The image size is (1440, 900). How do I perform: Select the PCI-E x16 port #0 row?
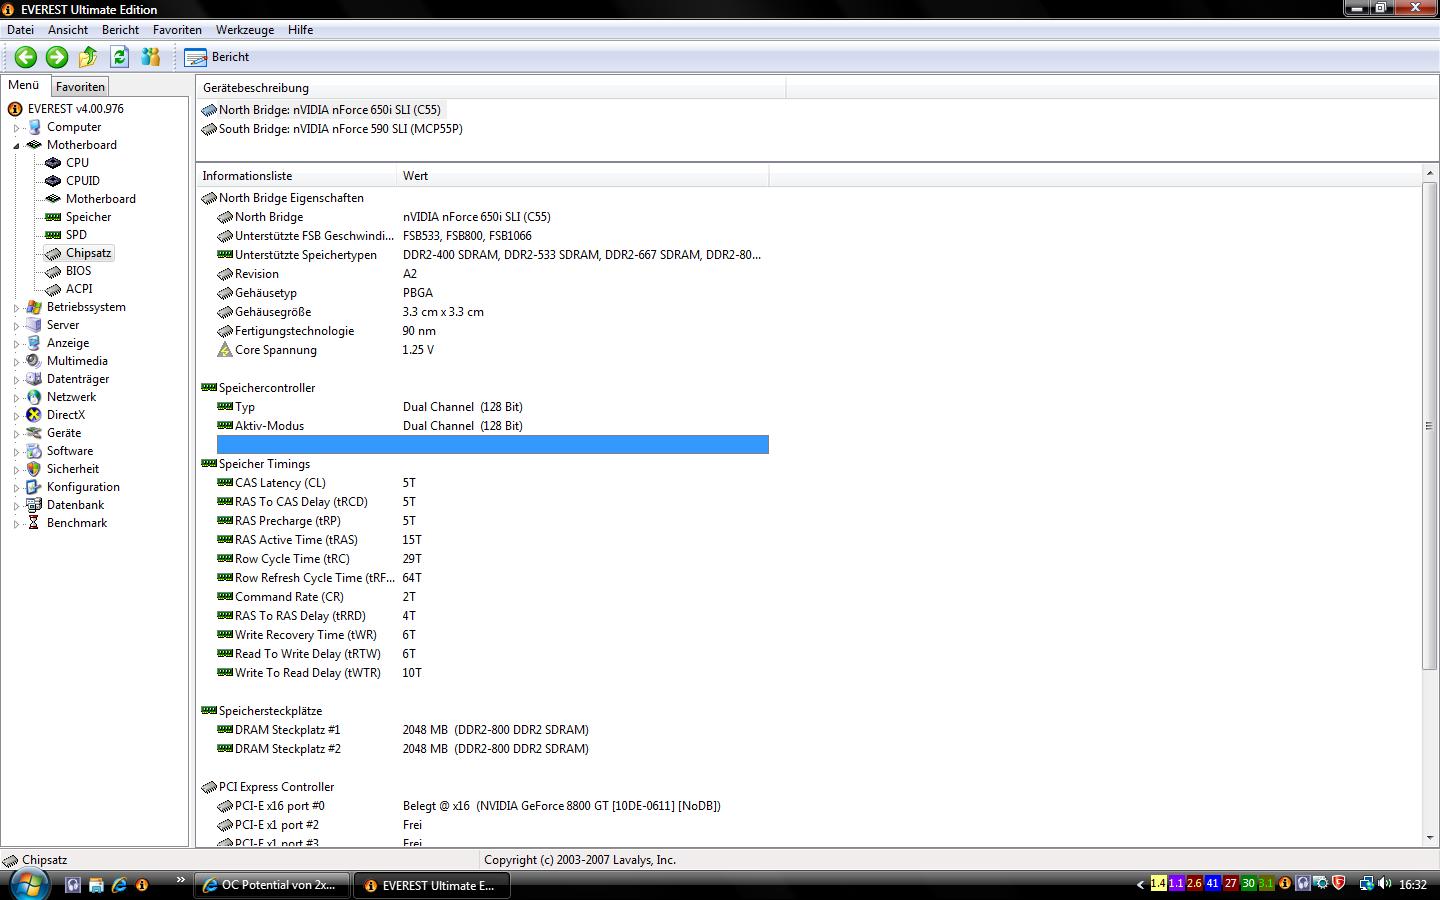click(493, 806)
